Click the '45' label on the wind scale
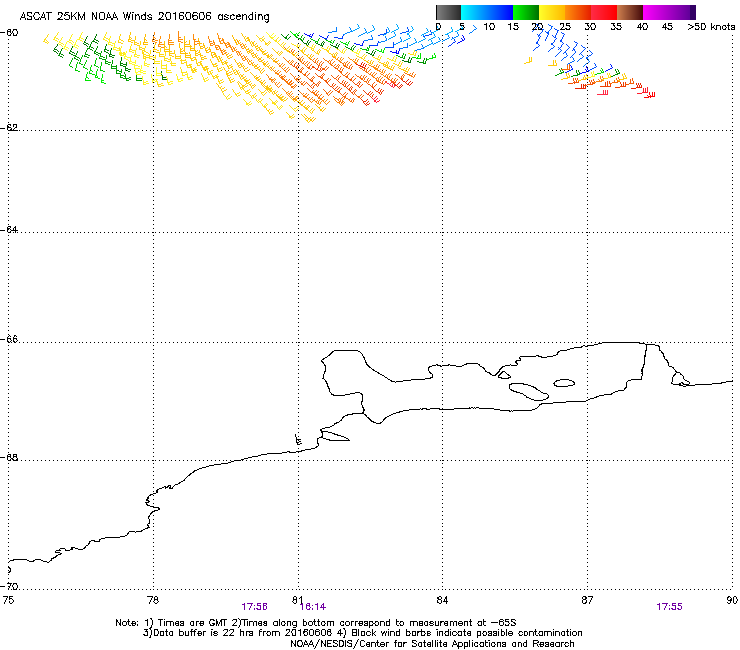 coord(667,27)
